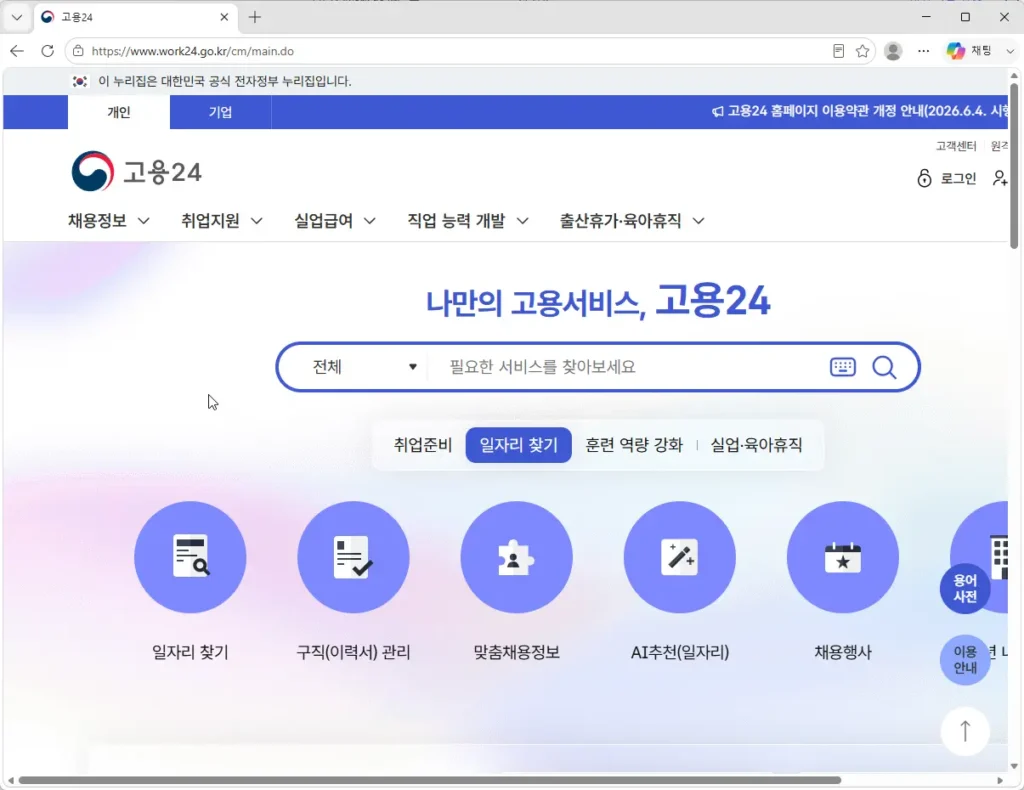The height and width of the screenshot is (790, 1024).
Task: Click the vertical scrollbar thumb
Action: point(1014,165)
